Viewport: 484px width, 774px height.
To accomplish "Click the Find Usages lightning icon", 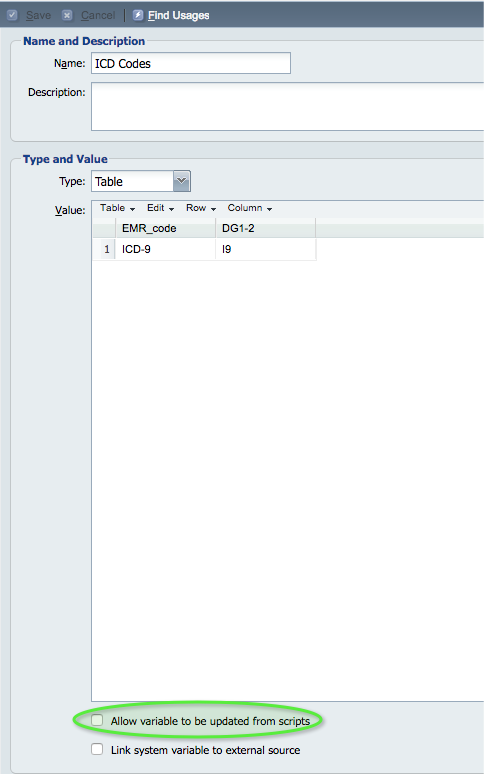I will pyautogui.click(x=138, y=15).
